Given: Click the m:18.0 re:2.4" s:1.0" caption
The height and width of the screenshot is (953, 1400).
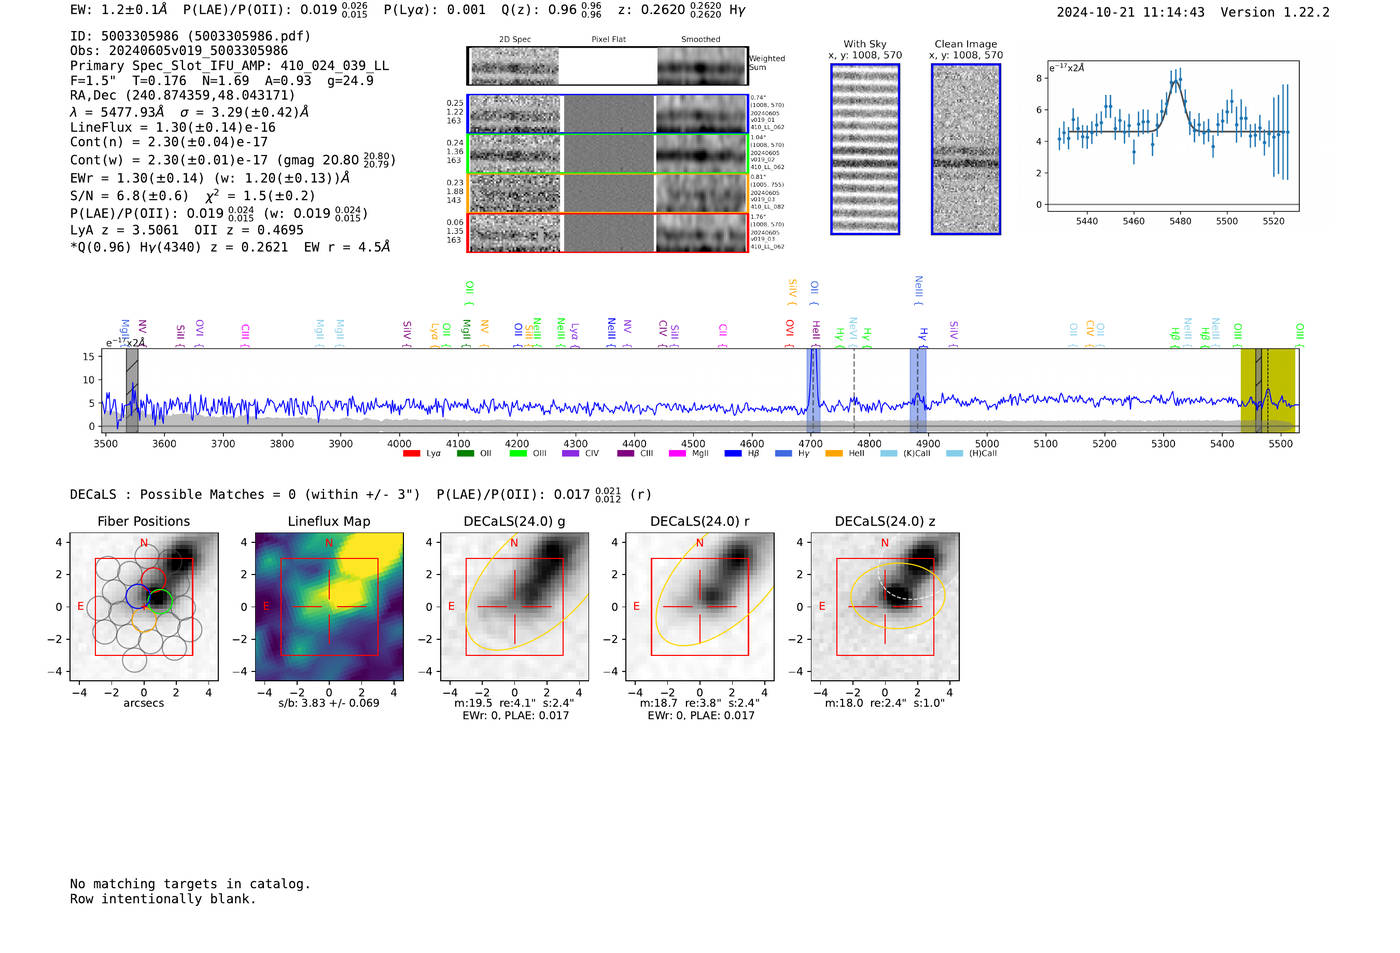Looking at the screenshot, I should pyautogui.click(x=885, y=703).
